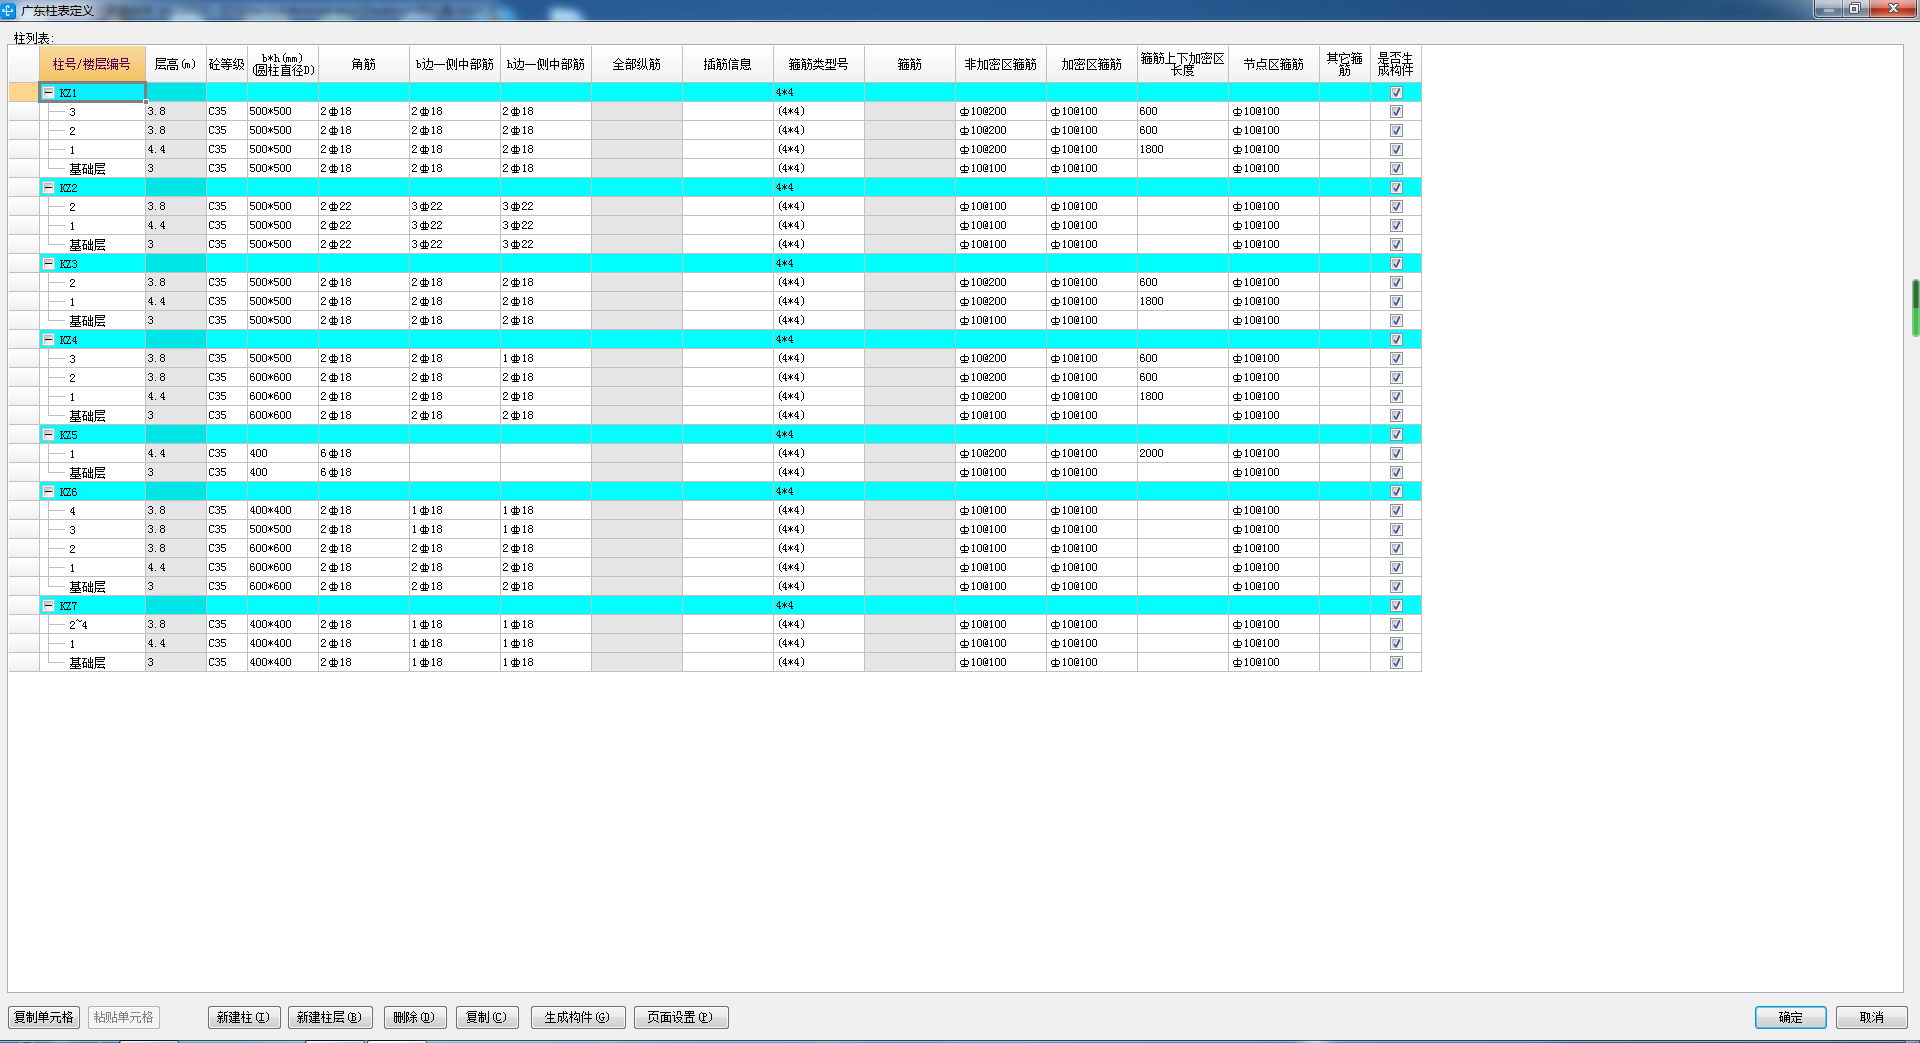Image resolution: width=1920 pixels, height=1043 pixels.
Task: Cancel the dialog with 取消
Action: (1871, 1017)
